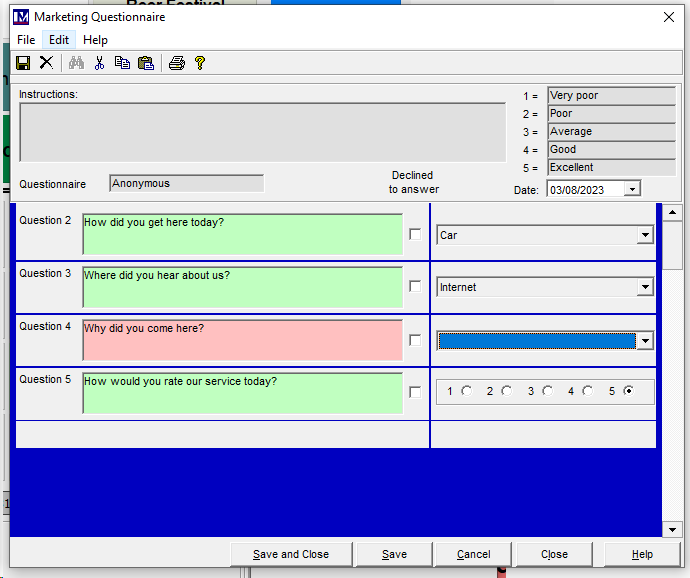This screenshot has height=578, width=690.
Task: Click the 'Question 5' label
Action: 45,379
